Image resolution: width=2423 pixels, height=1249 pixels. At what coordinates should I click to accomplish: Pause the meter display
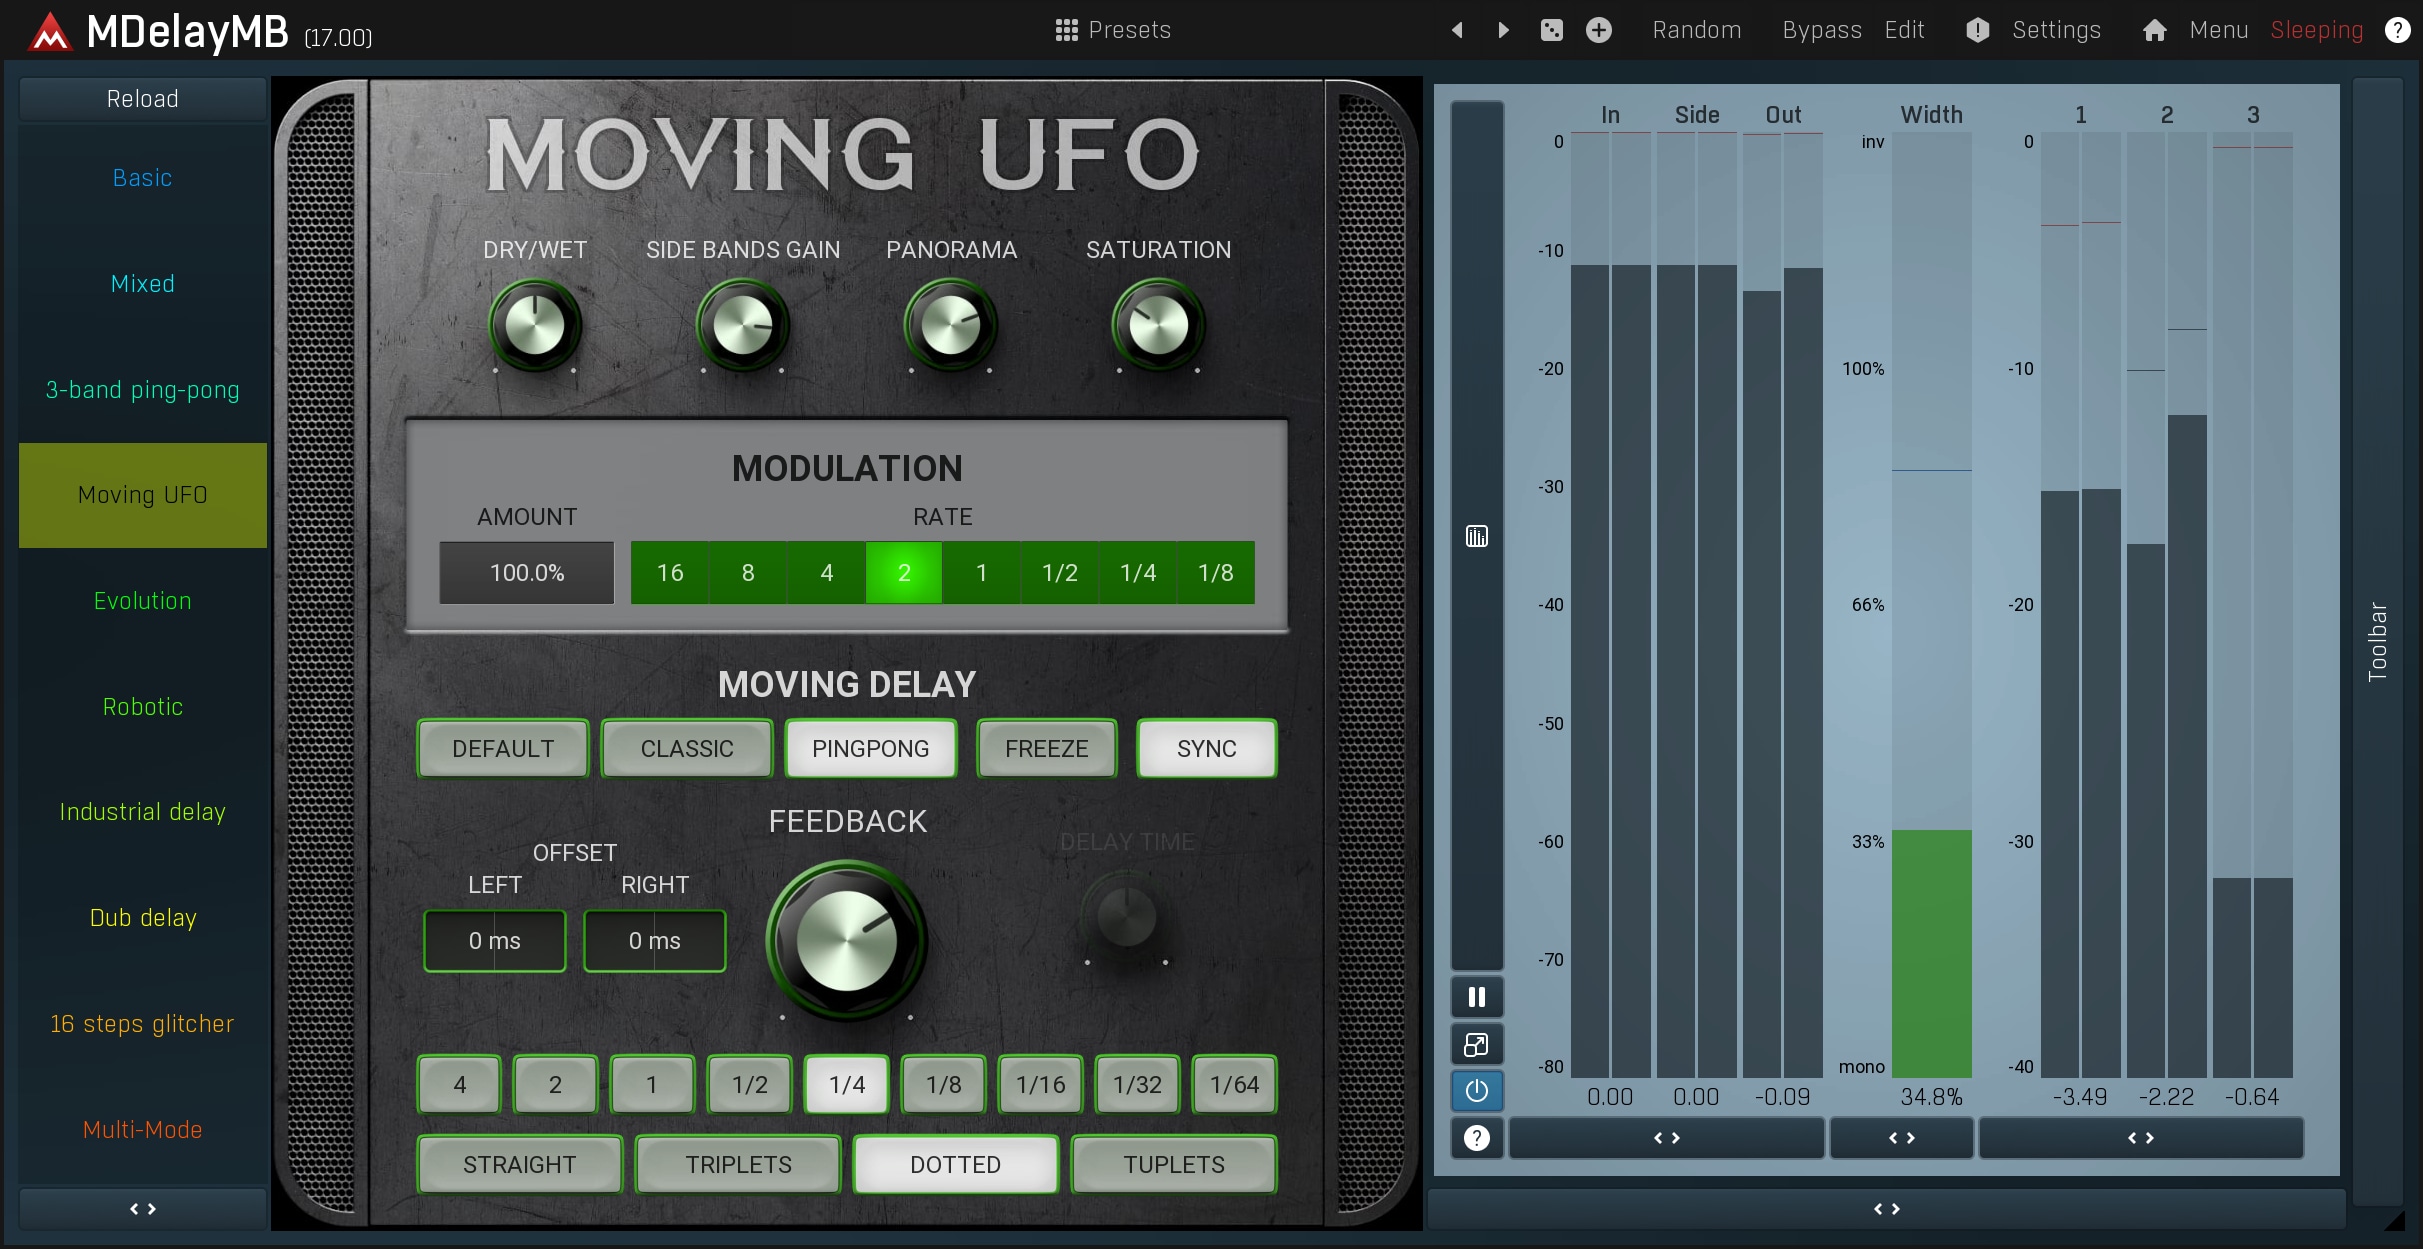point(1476,997)
